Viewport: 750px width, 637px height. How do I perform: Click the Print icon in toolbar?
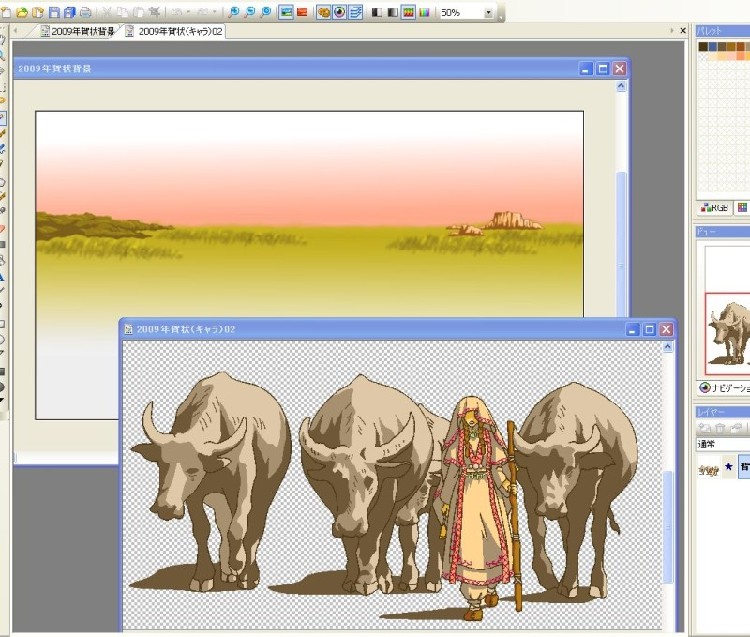pos(85,12)
